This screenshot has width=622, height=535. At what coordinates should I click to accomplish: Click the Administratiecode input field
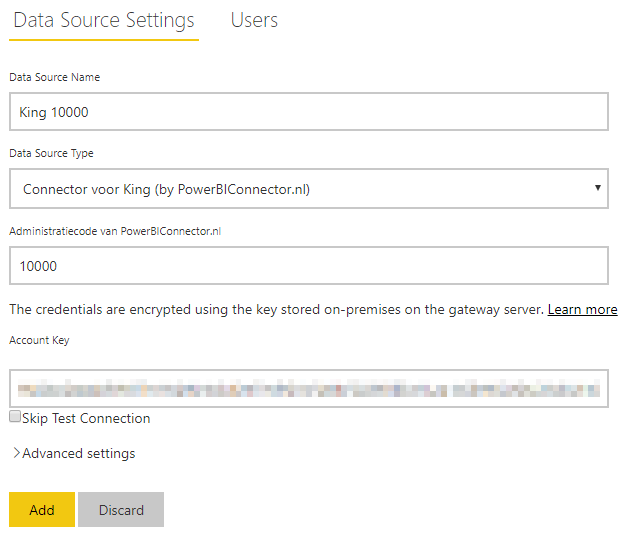click(x=309, y=265)
